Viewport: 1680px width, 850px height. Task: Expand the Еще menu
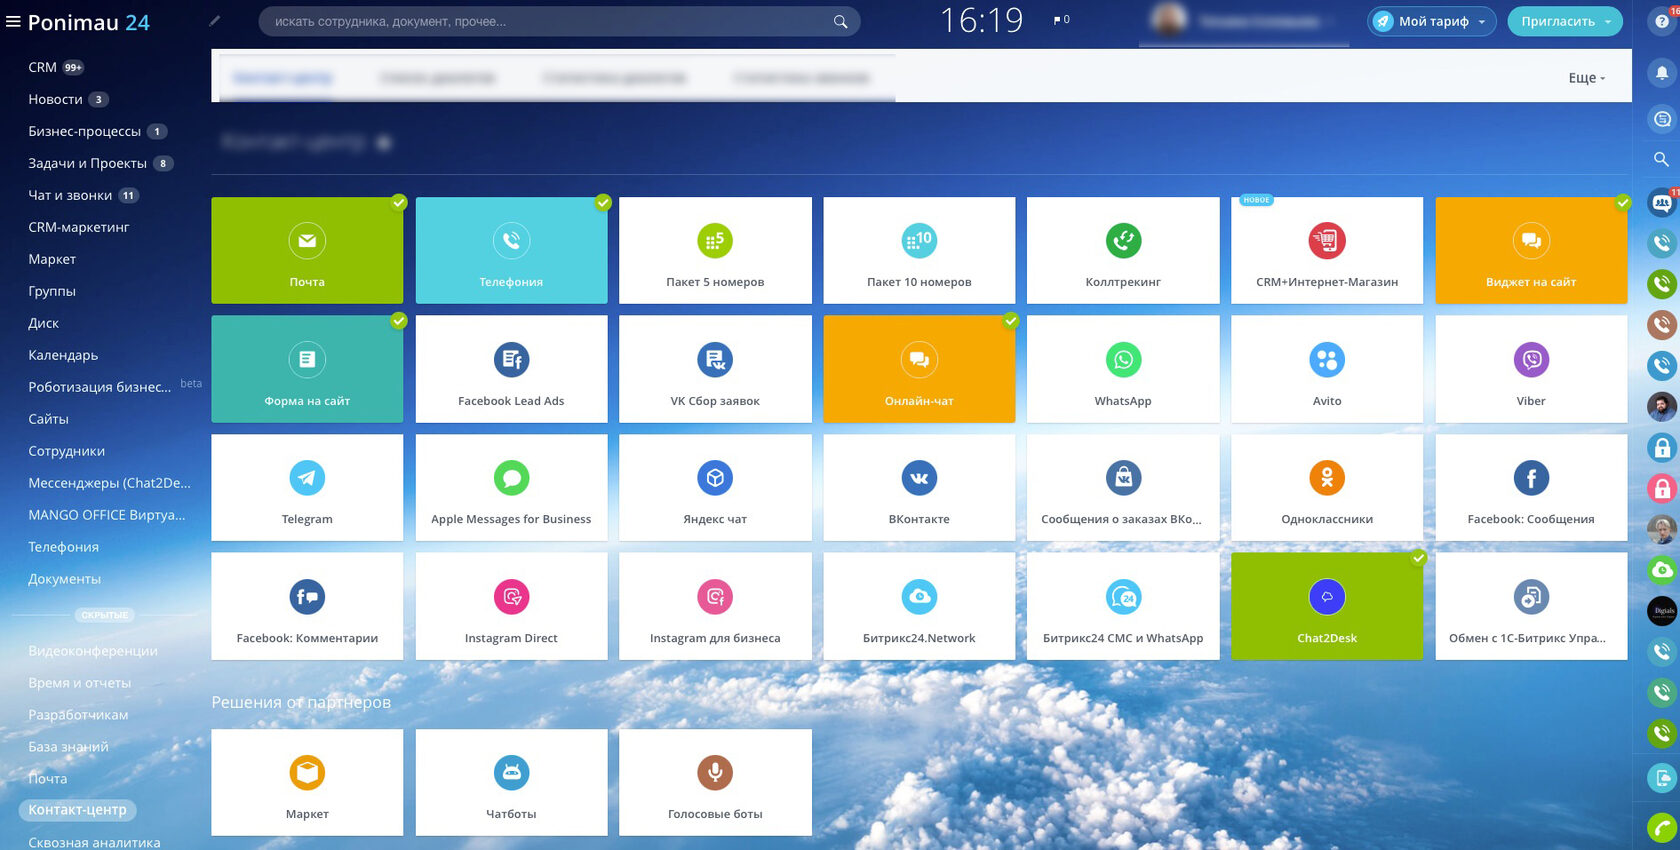pyautogui.click(x=1587, y=78)
